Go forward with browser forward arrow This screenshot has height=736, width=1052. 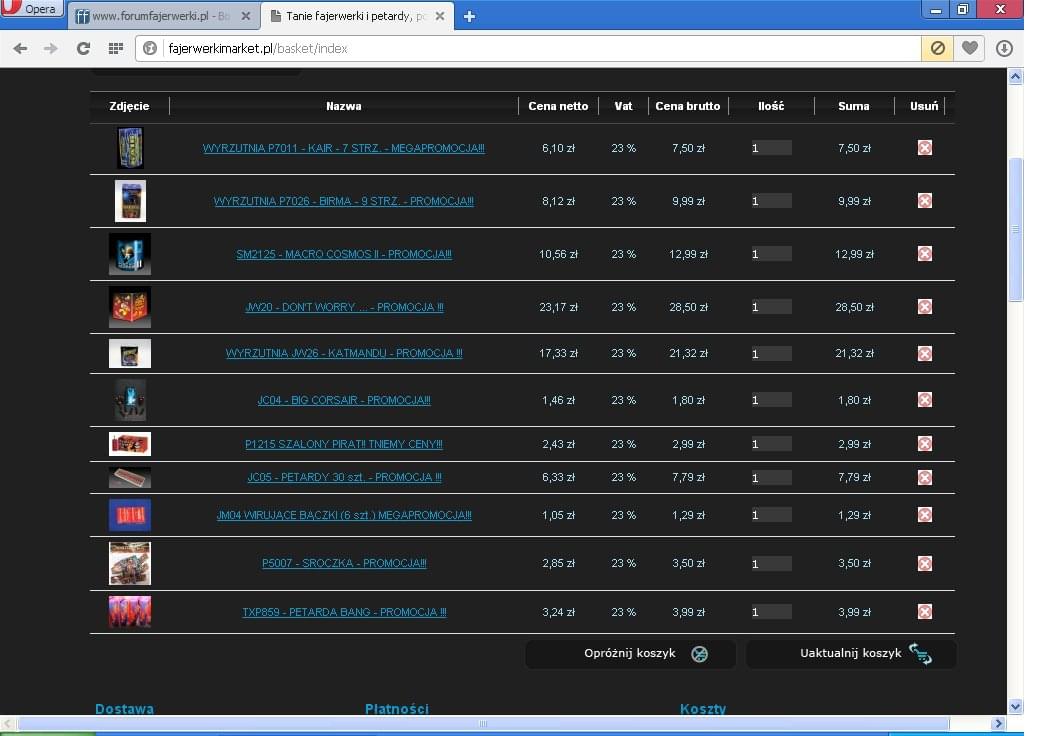pos(50,48)
